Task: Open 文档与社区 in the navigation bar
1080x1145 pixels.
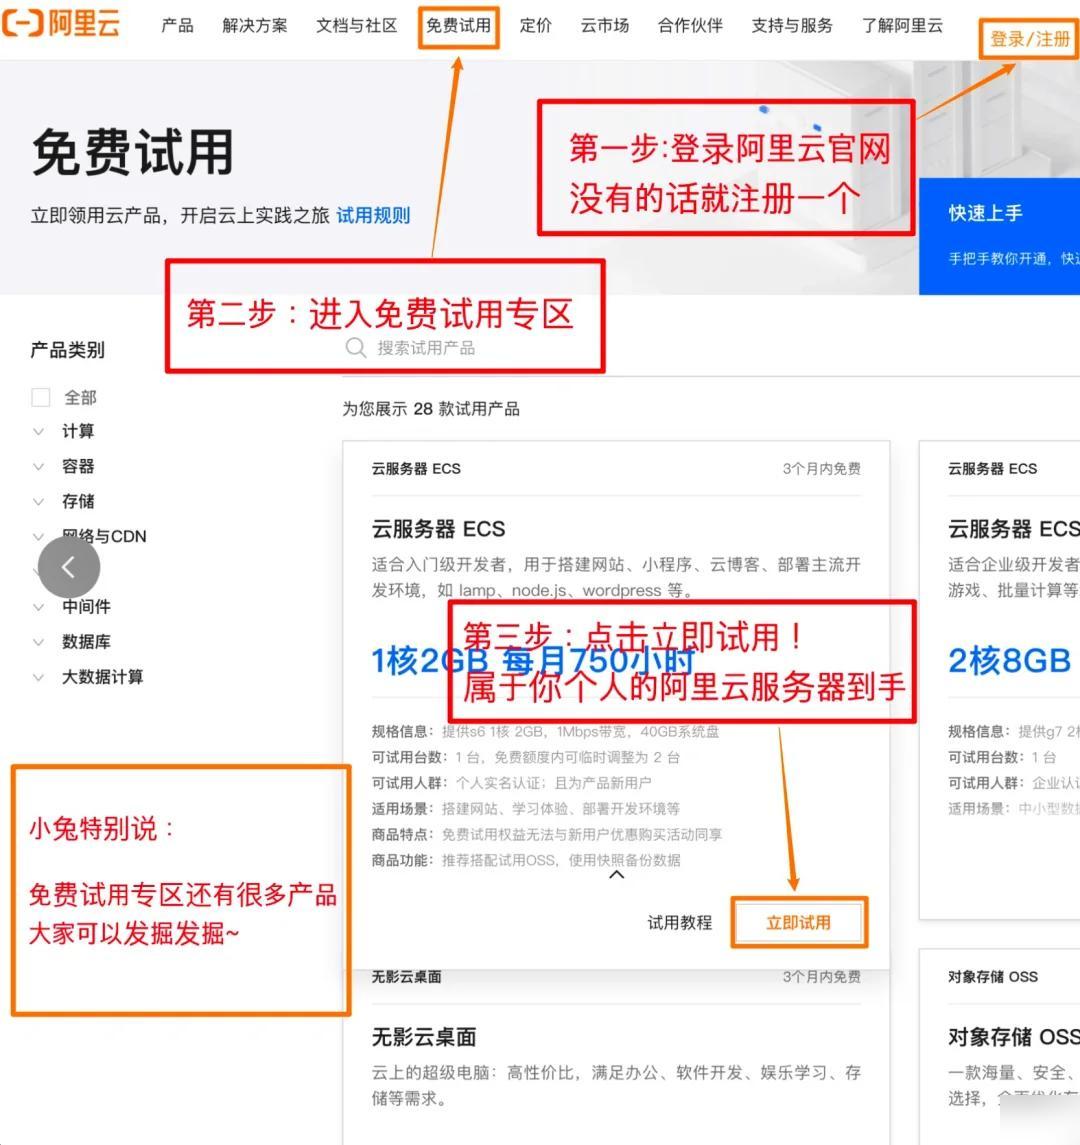Action: click(356, 26)
